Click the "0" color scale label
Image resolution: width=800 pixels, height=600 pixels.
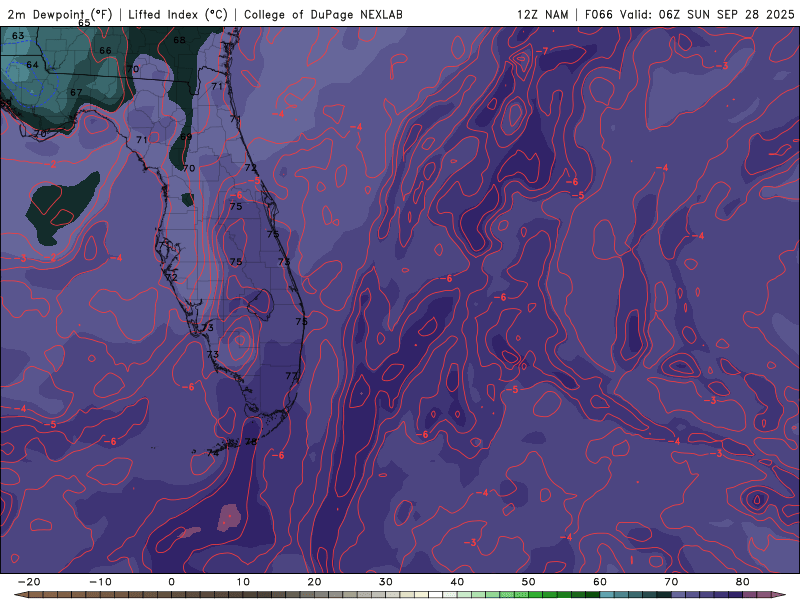171,582
